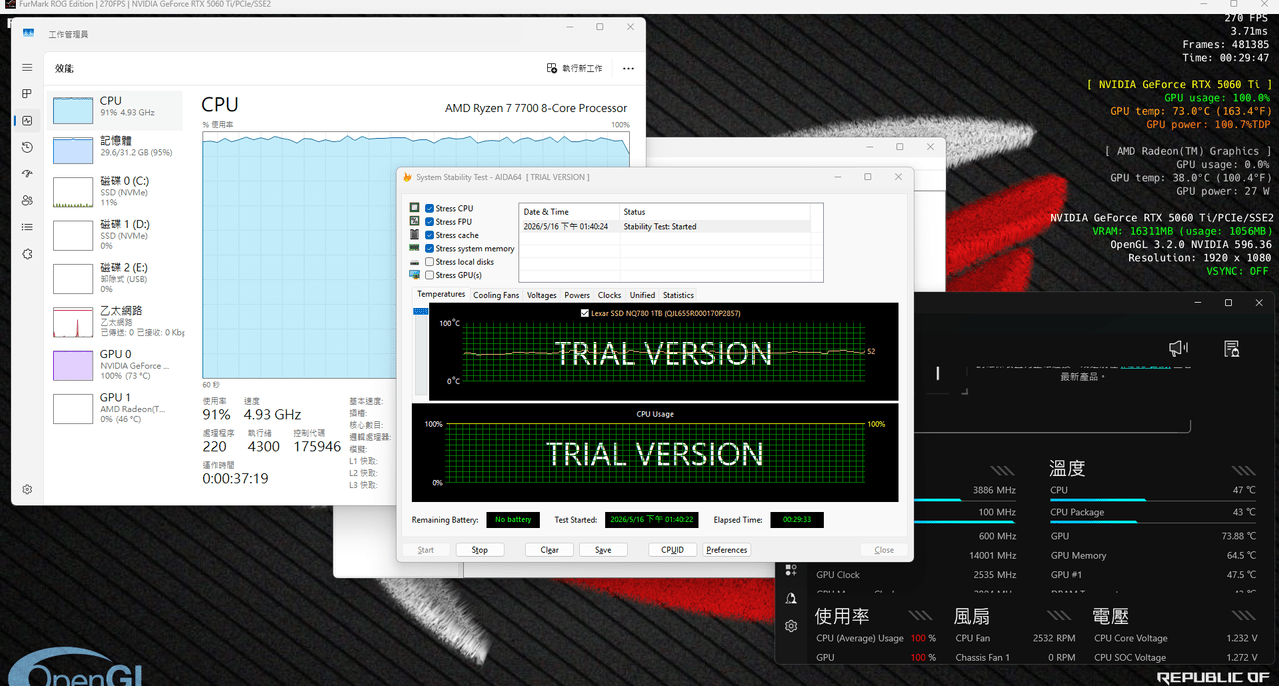
Task: Select GPU 1 AMD Radeon entry
Action: tap(116, 408)
